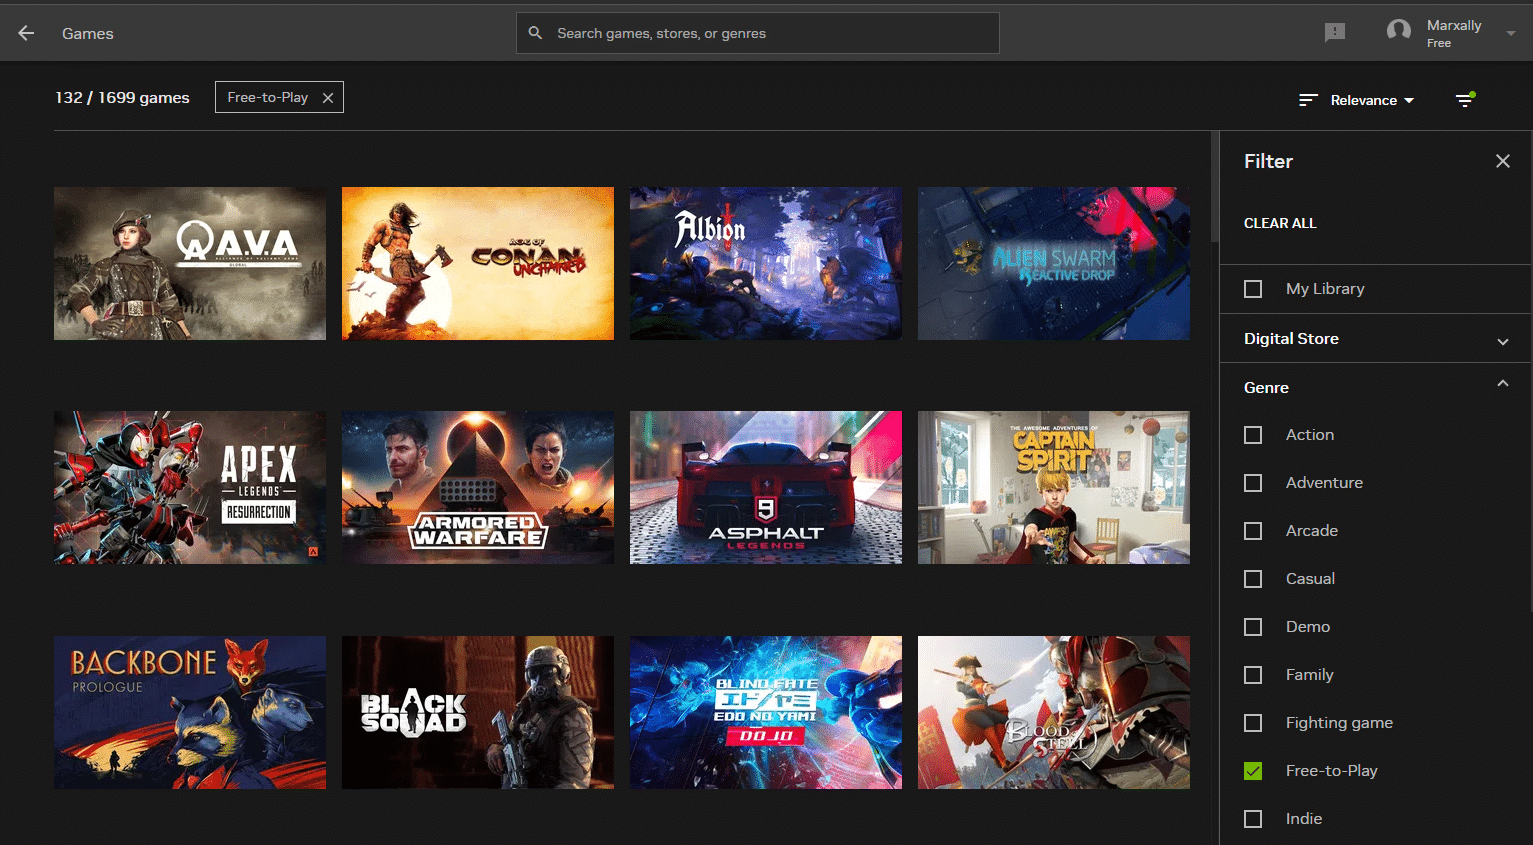Image resolution: width=1533 pixels, height=845 pixels.
Task: Close the Filter panel
Action: click(x=1503, y=160)
